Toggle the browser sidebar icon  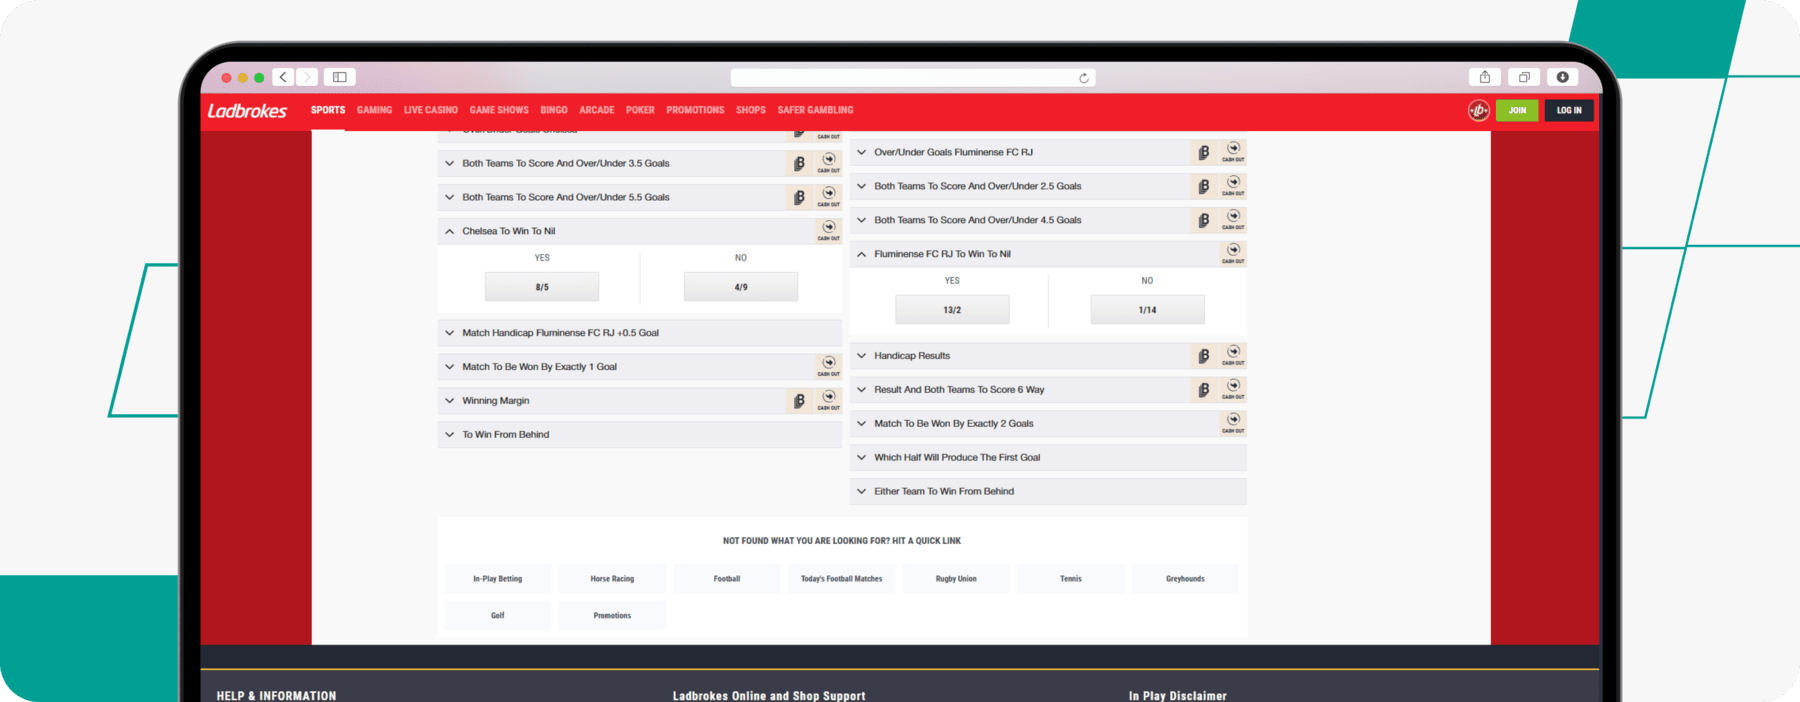tap(340, 77)
